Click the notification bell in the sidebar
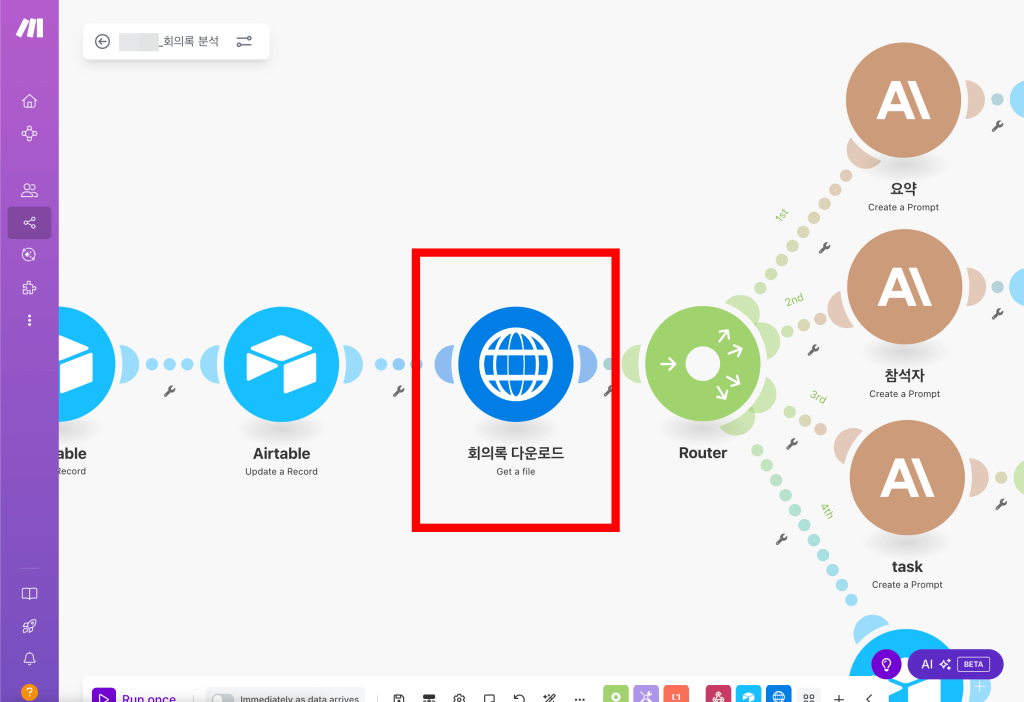This screenshot has height=702, width=1024. click(29, 658)
